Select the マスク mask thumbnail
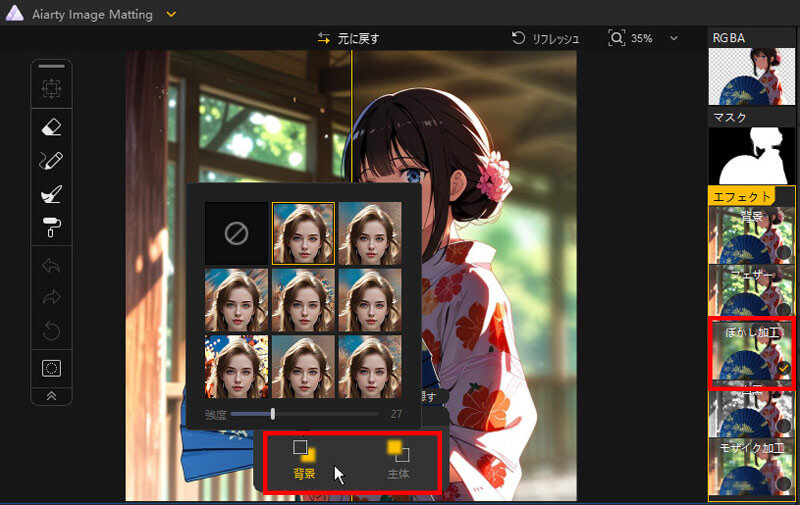The width and height of the screenshot is (800, 505). tap(752, 156)
